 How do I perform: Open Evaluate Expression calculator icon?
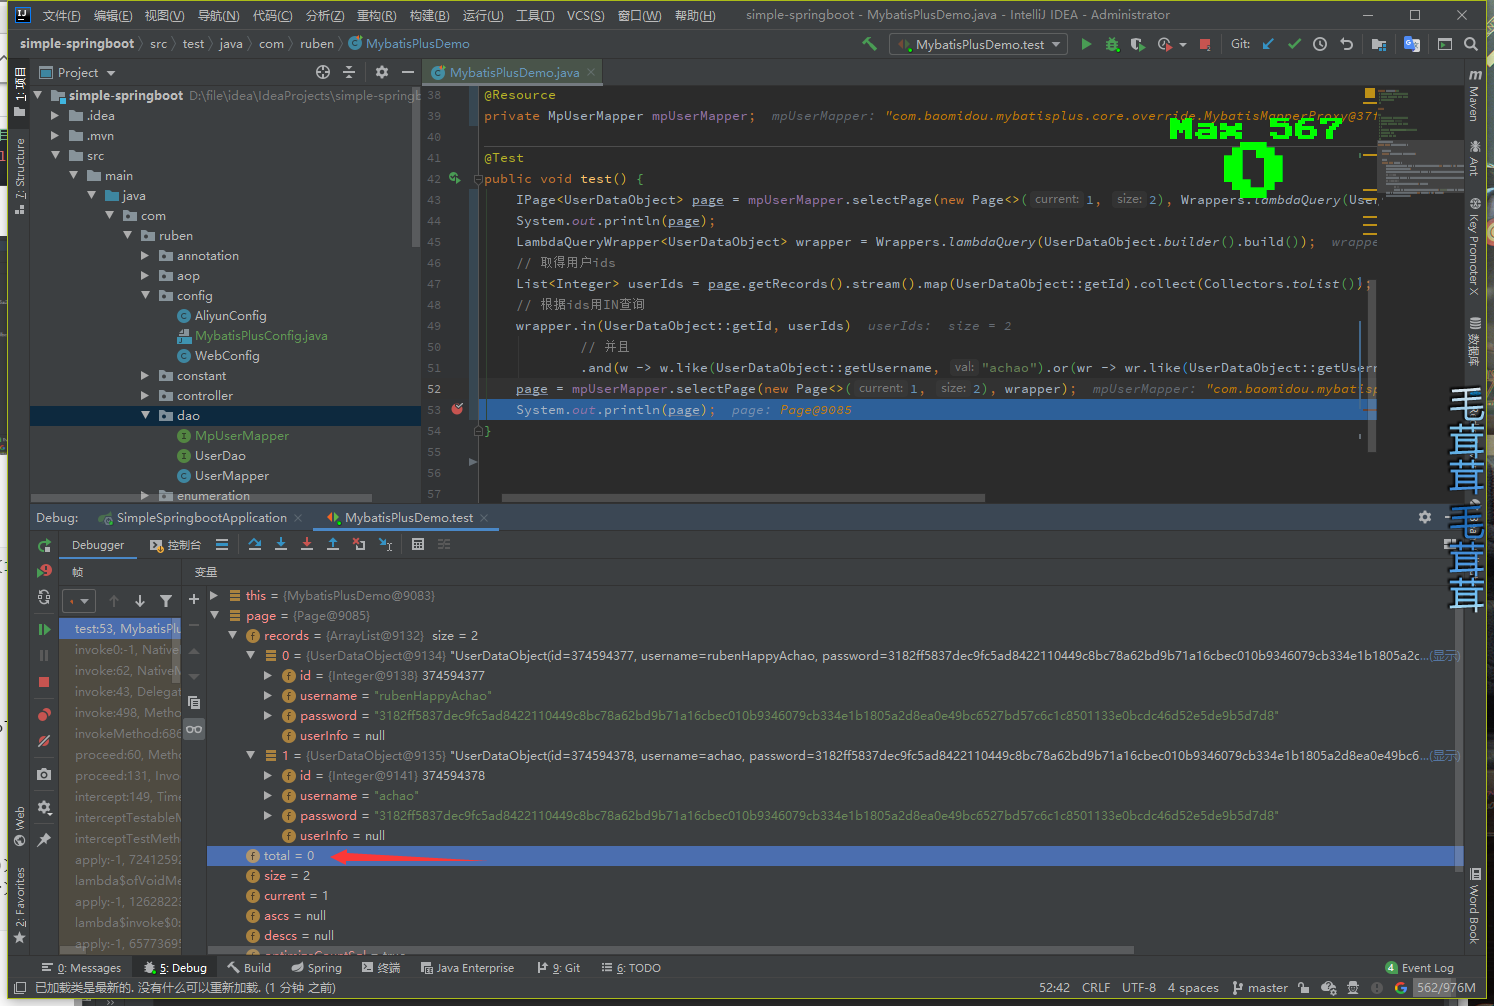click(x=418, y=545)
